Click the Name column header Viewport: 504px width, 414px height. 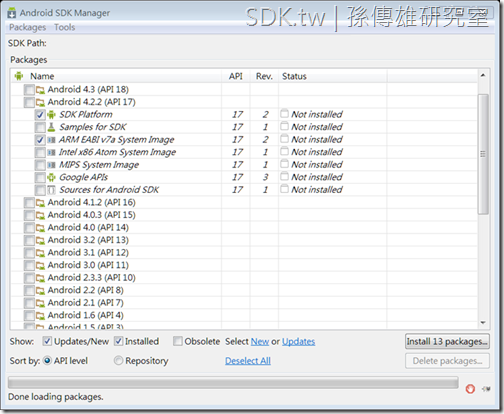(117, 76)
